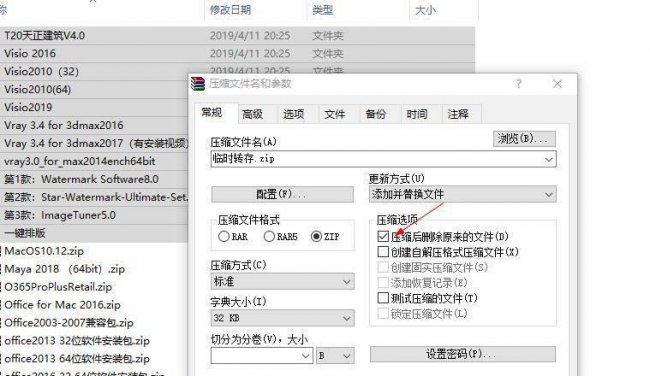
Task: Click the 浏览(B)... button
Action: point(524,138)
